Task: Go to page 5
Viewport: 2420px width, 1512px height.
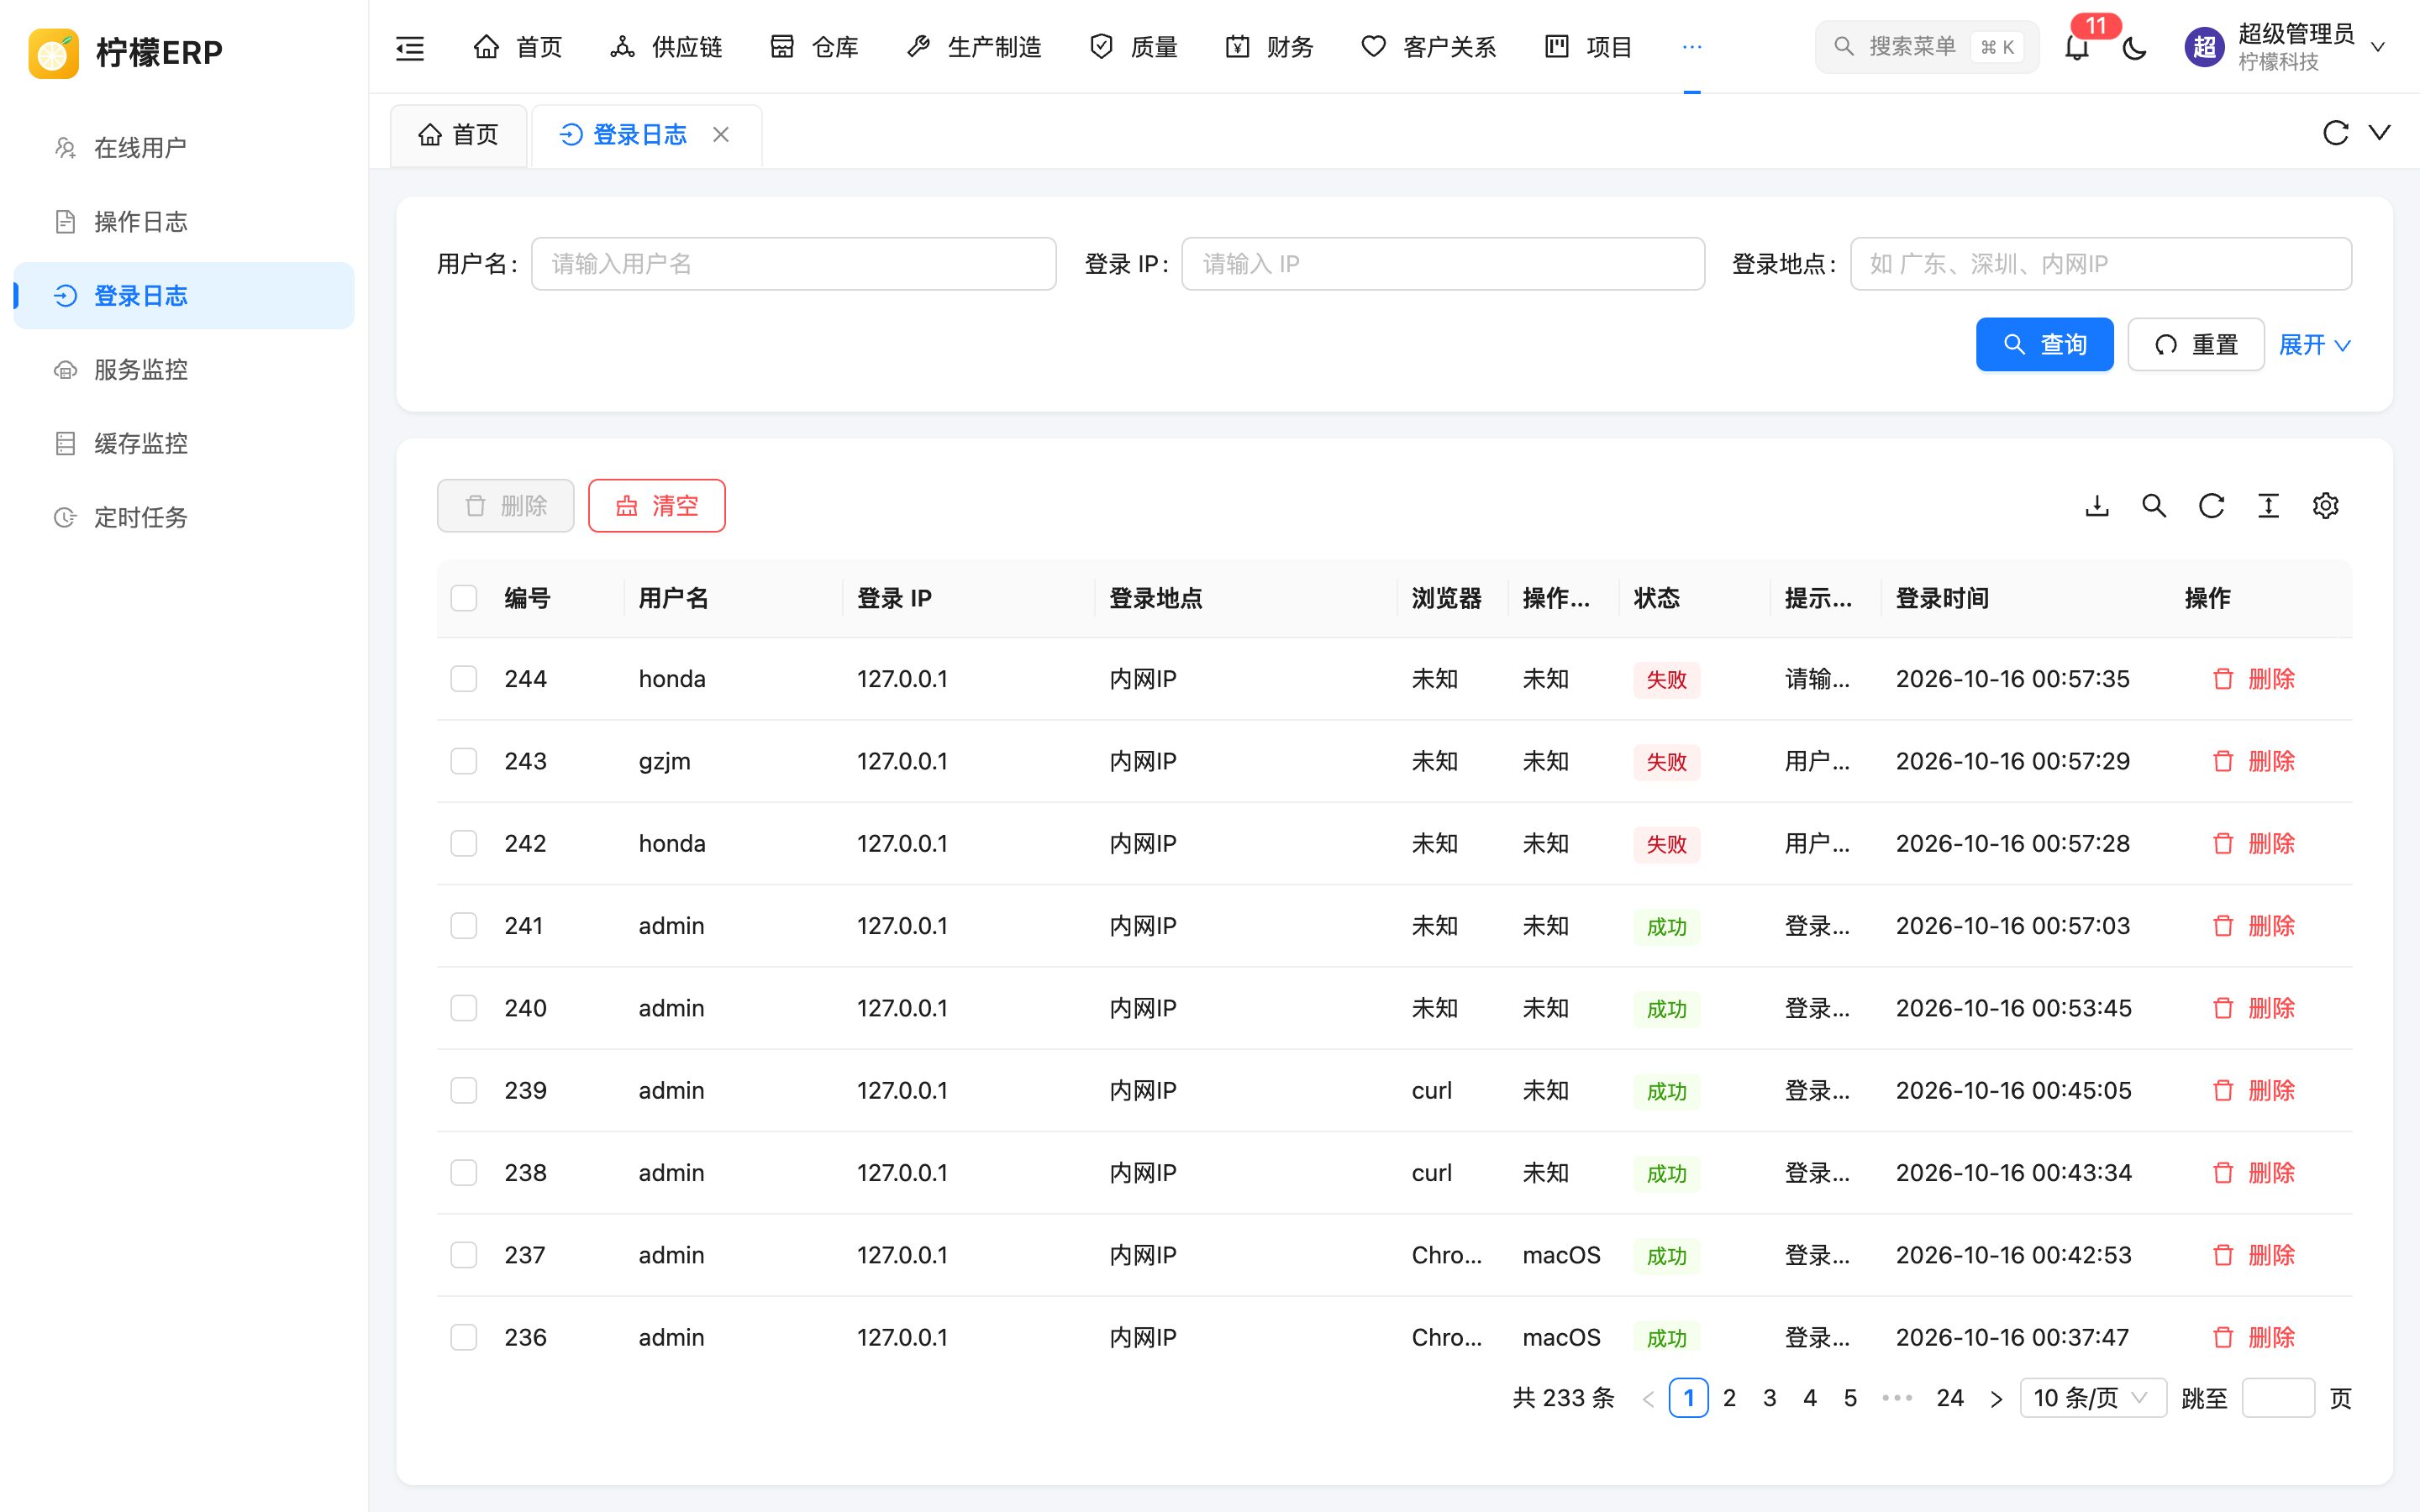Action: tap(1850, 1398)
